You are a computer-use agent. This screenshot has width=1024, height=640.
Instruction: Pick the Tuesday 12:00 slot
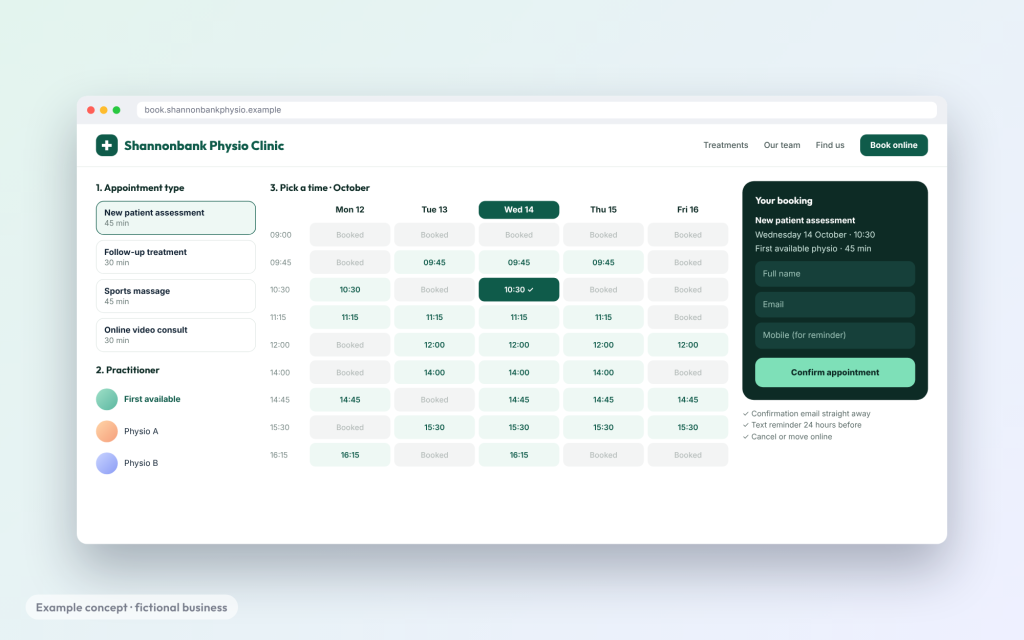(434, 345)
